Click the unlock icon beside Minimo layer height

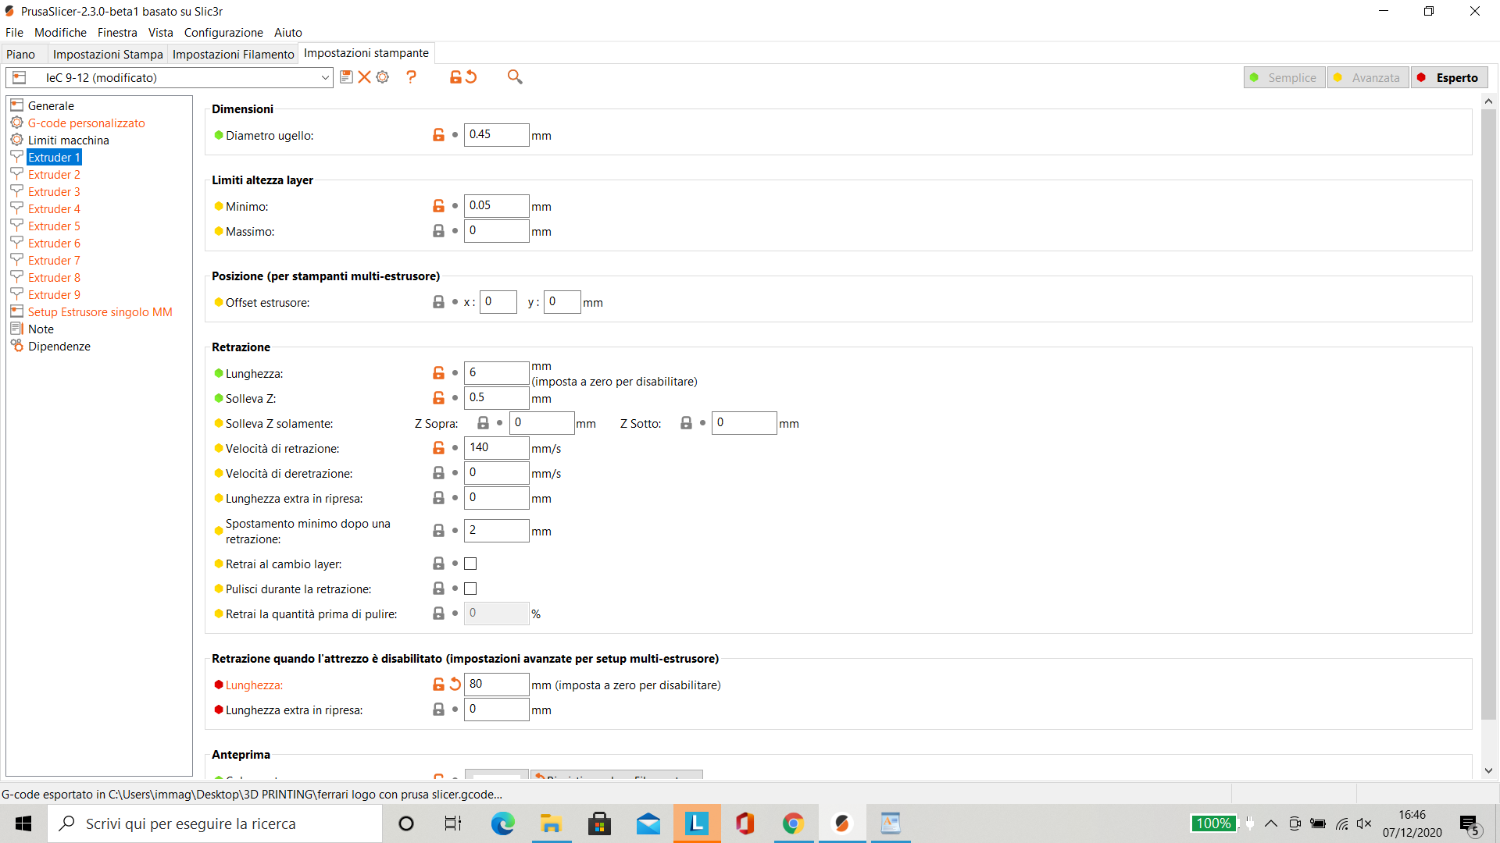point(438,206)
